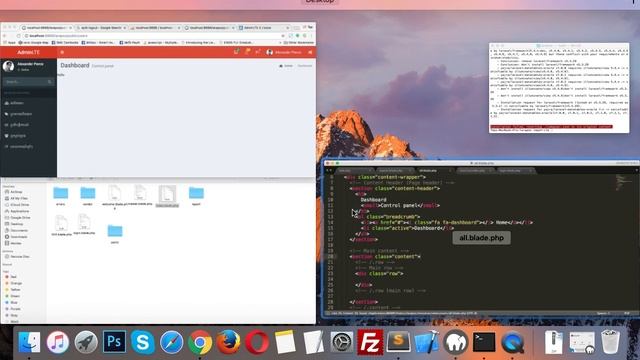This screenshot has width=640, height=360.
Task: Select welcome.blade.php file in Finder
Action: point(115,197)
